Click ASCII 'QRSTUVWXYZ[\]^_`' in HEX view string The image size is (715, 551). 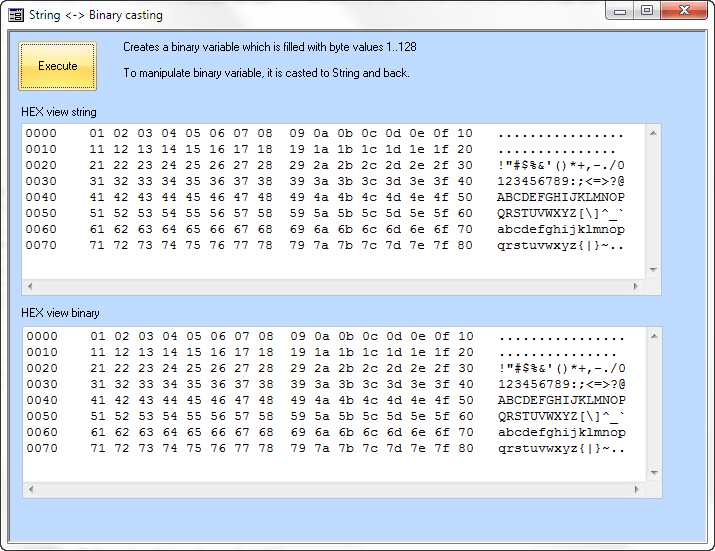561,213
